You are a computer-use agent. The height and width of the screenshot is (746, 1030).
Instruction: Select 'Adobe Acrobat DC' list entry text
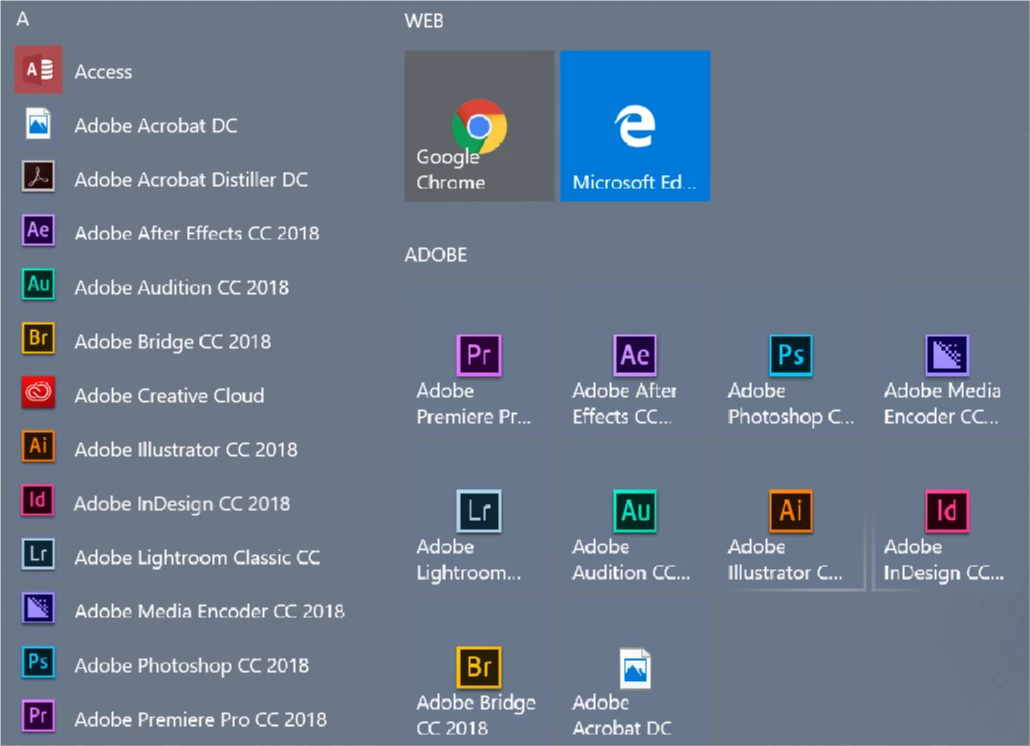click(156, 125)
